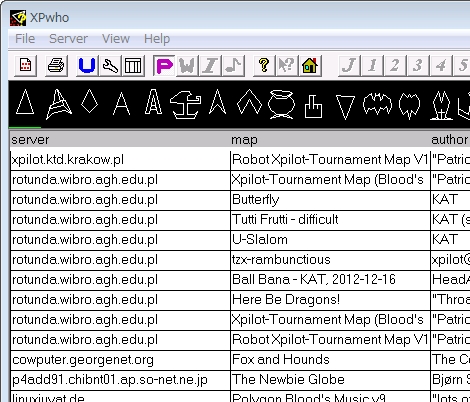This screenshot has height=402, width=470.
Task: Open the Server menu
Action: (x=68, y=39)
